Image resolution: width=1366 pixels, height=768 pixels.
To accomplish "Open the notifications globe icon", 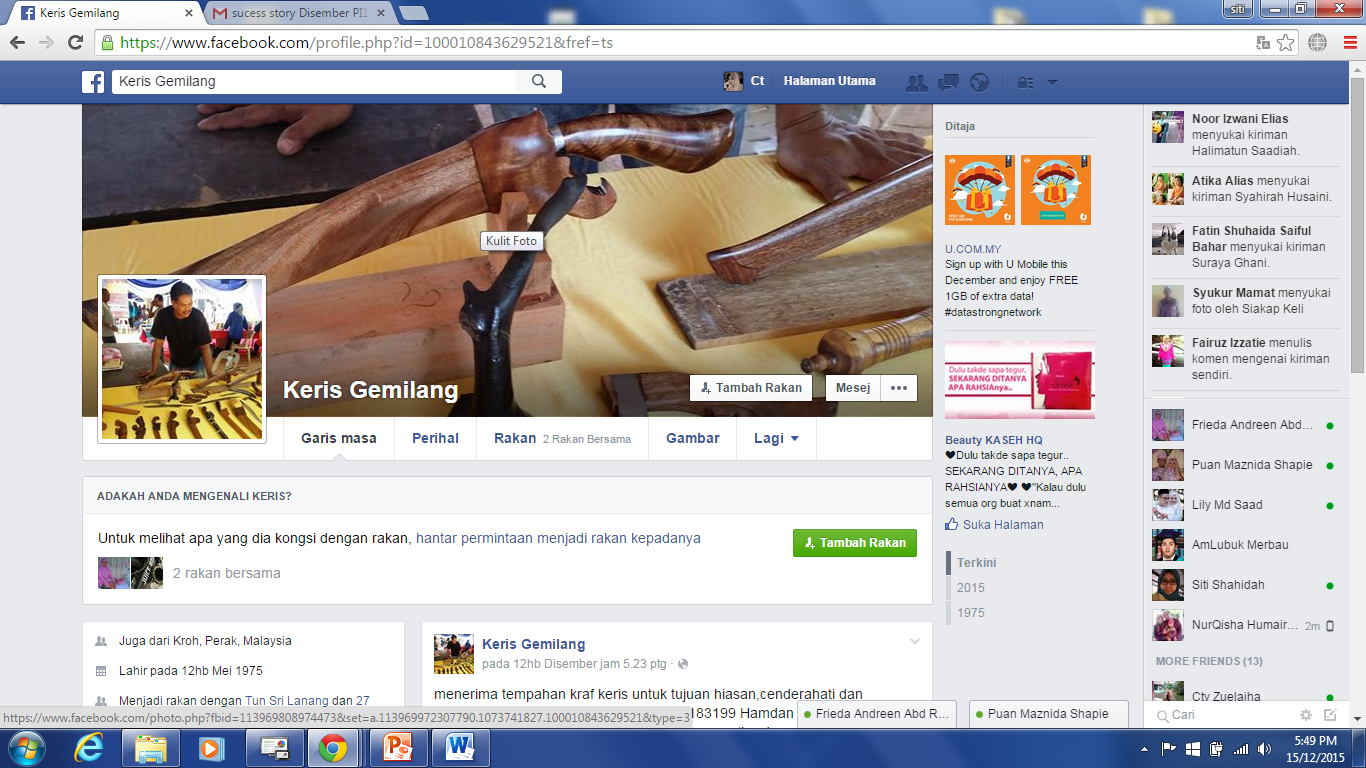I will click(980, 82).
